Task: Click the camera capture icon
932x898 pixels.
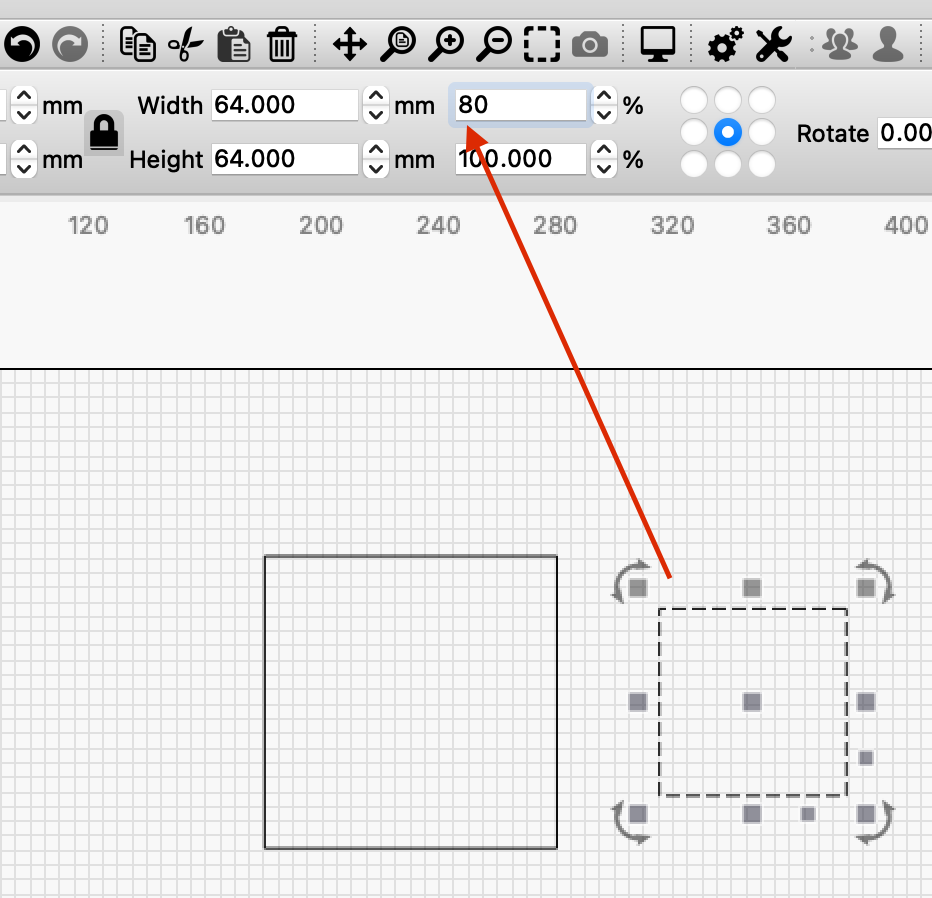Action: pos(589,44)
